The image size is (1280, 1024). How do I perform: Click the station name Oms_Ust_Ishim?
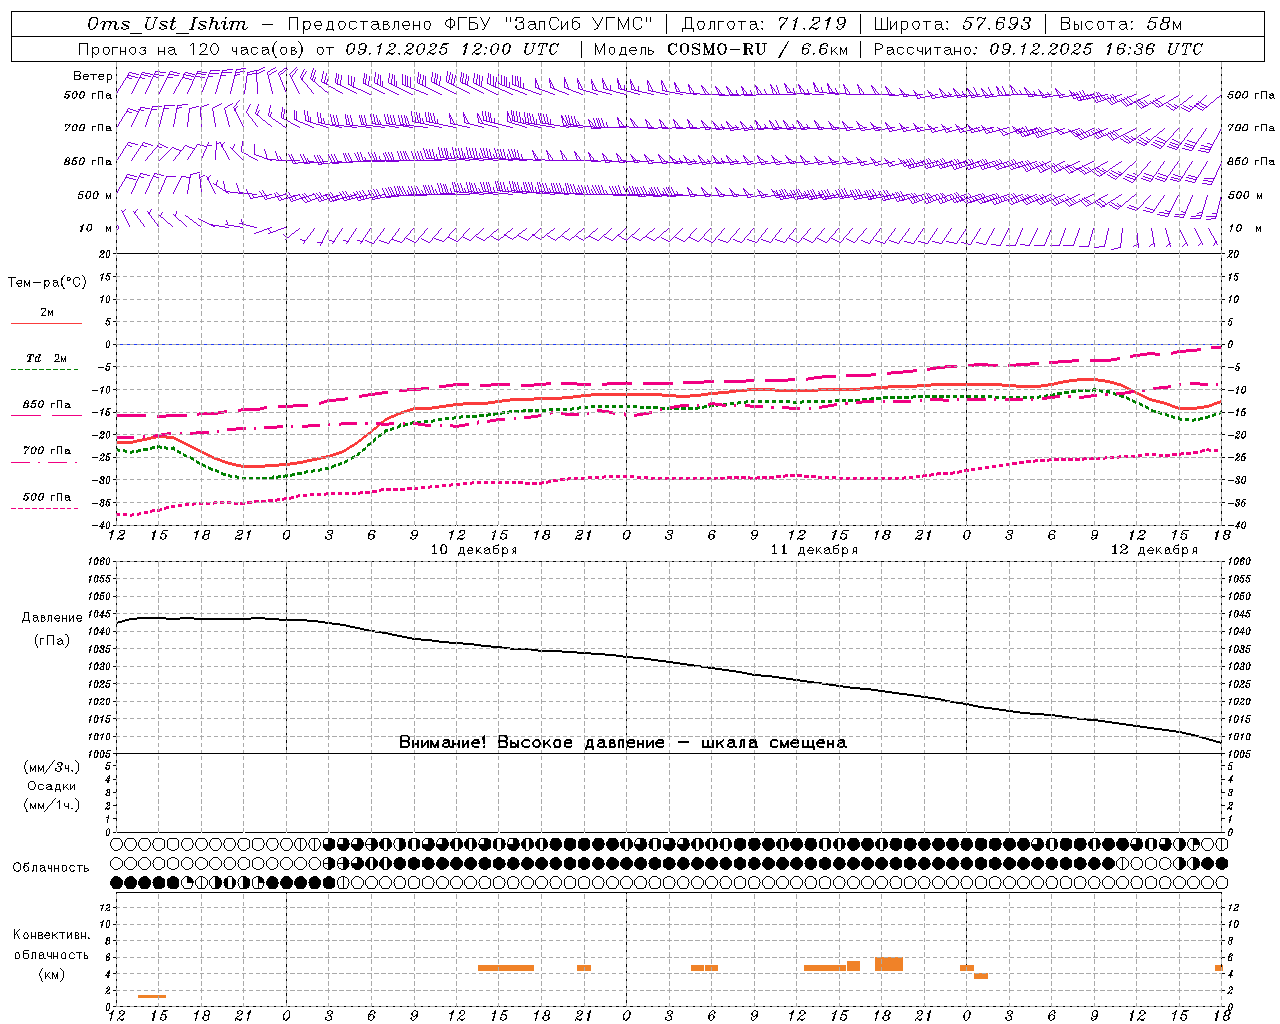pos(167,24)
